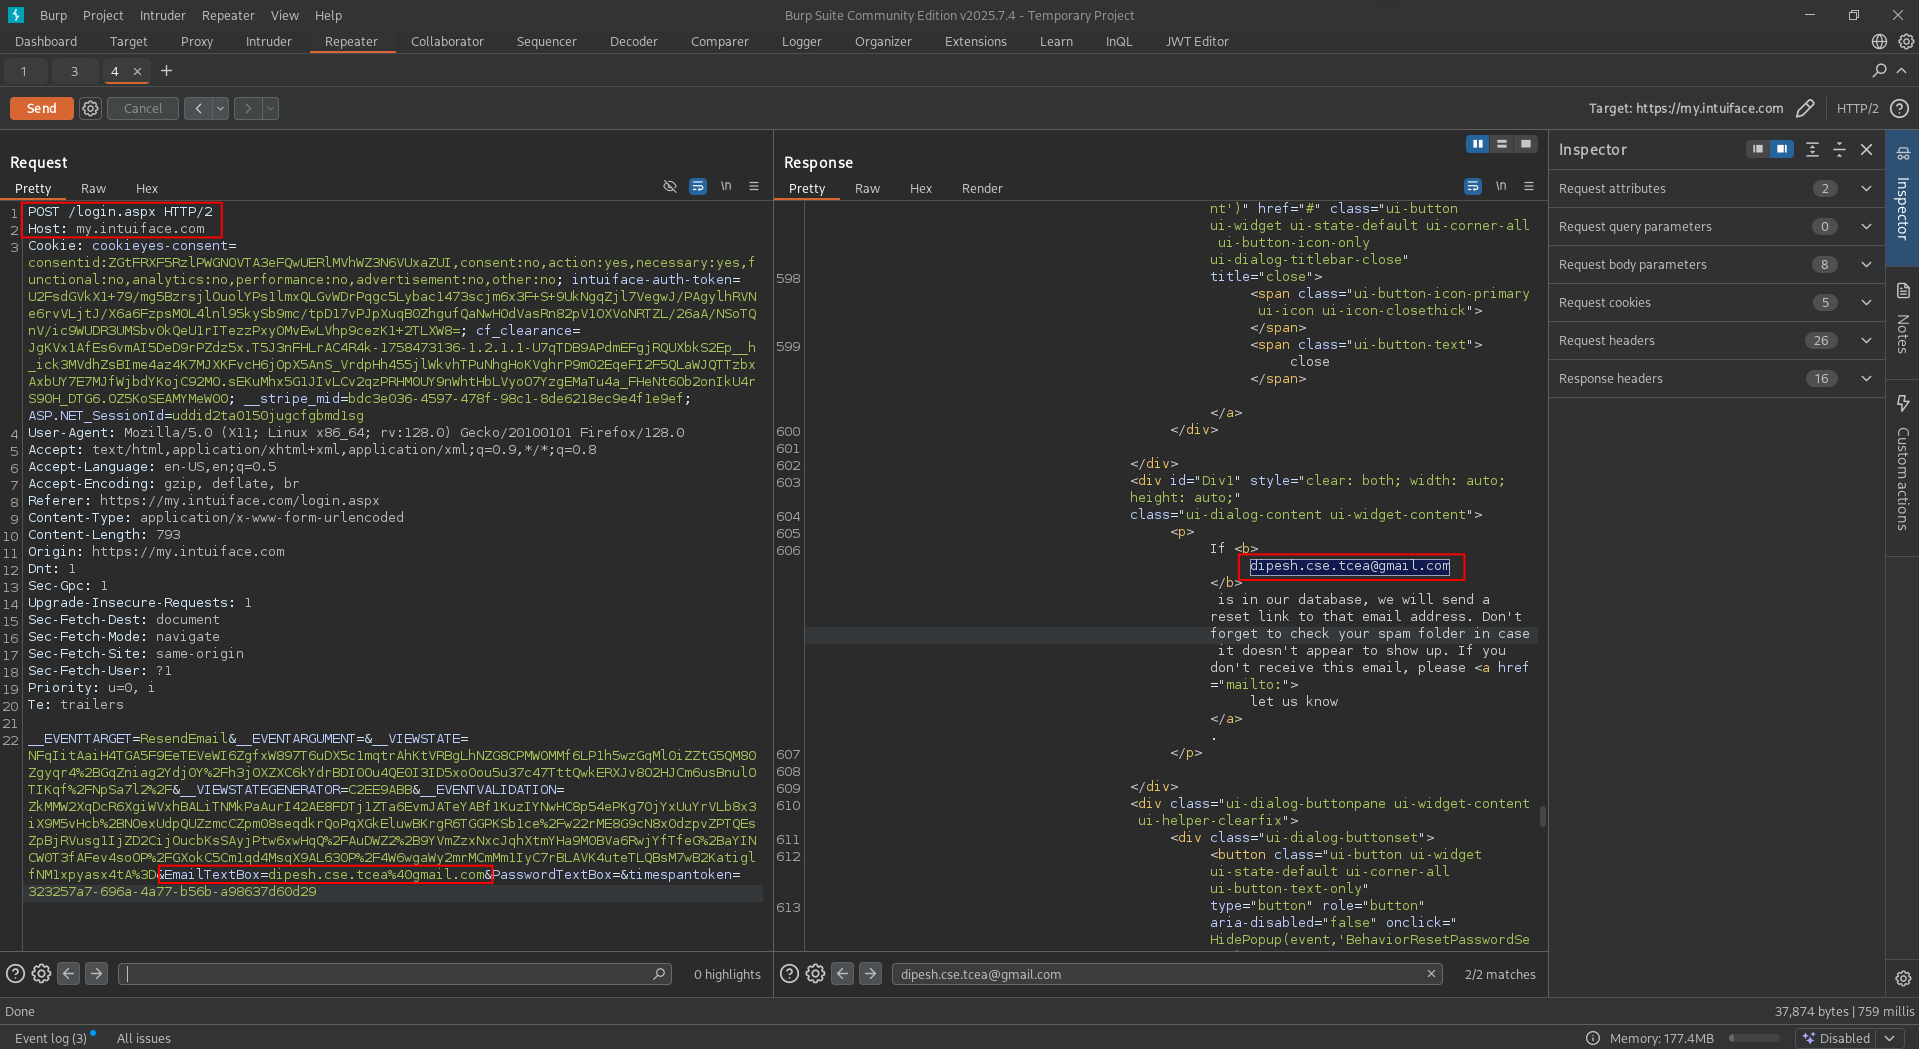Switch to side-by-side request/response layout
The image size is (1919, 1049).
tap(1477, 144)
